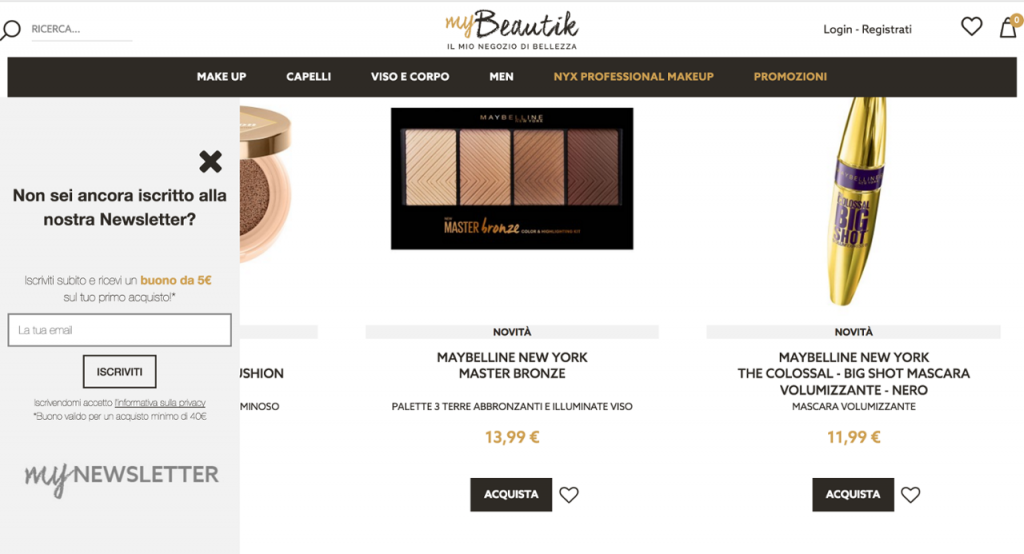Open the wishlist heart icon in header

[x=971, y=27]
